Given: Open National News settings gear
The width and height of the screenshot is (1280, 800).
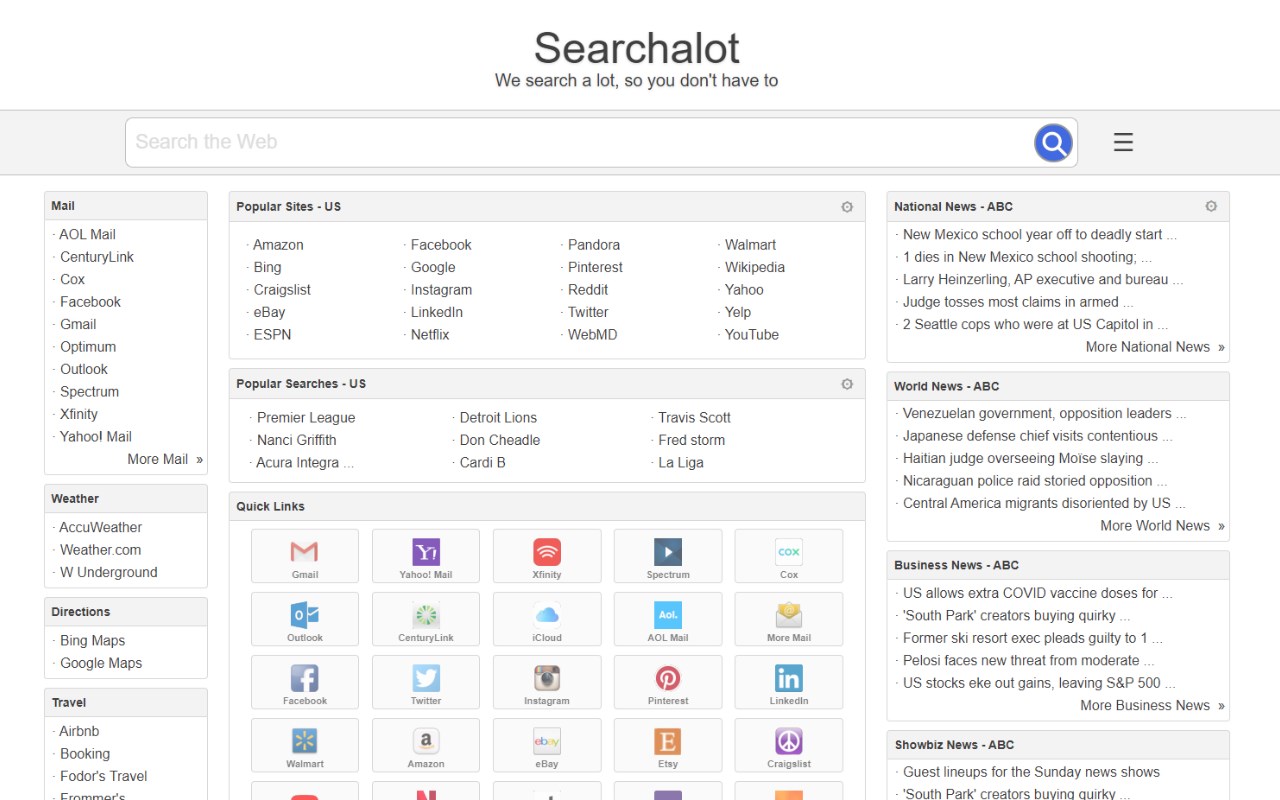Looking at the screenshot, I should tap(1211, 207).
